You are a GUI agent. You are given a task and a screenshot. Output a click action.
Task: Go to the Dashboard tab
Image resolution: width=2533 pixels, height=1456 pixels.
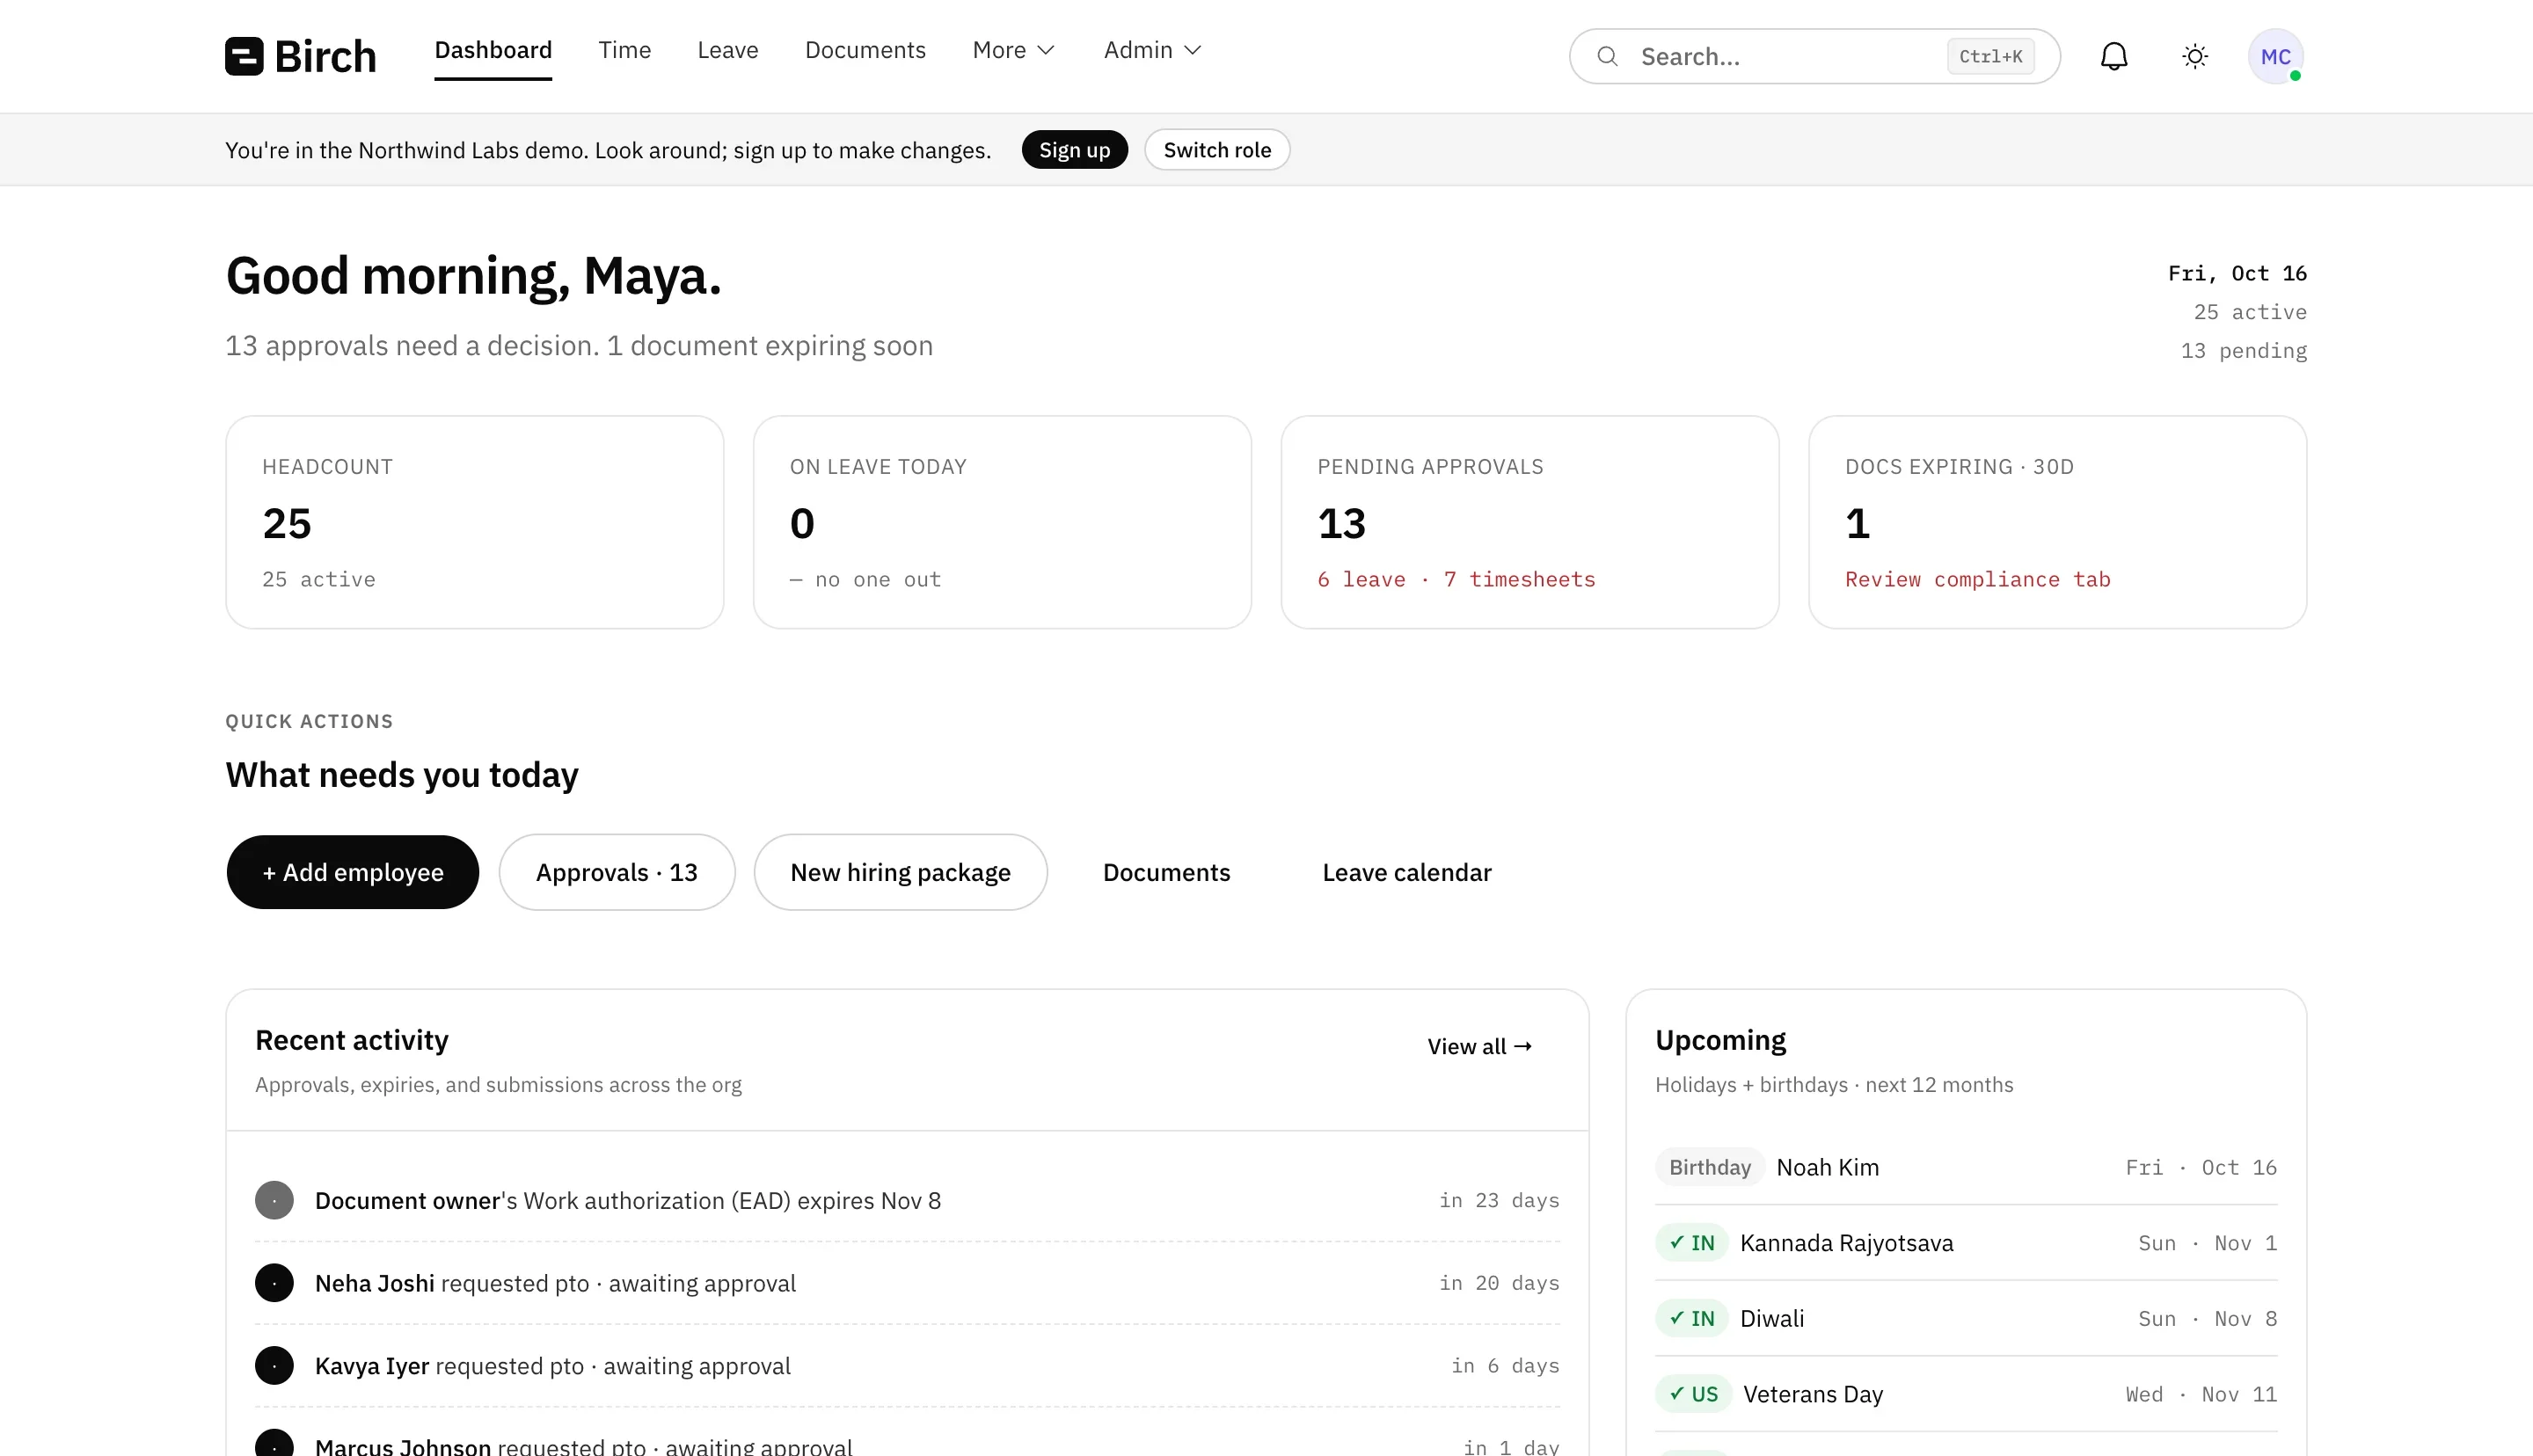(493, 50)
